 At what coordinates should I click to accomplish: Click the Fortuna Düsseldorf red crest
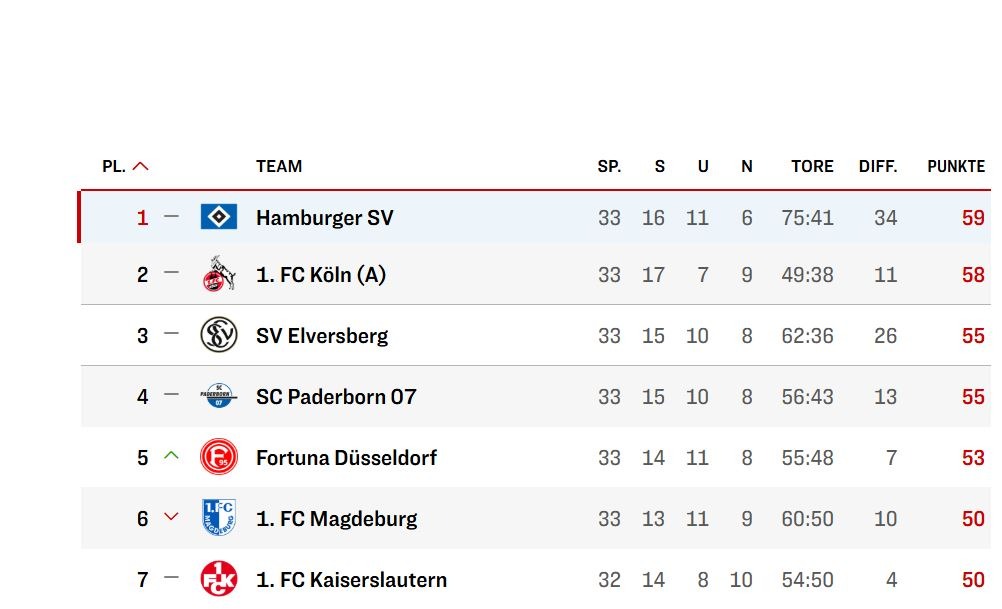[219, 457]
